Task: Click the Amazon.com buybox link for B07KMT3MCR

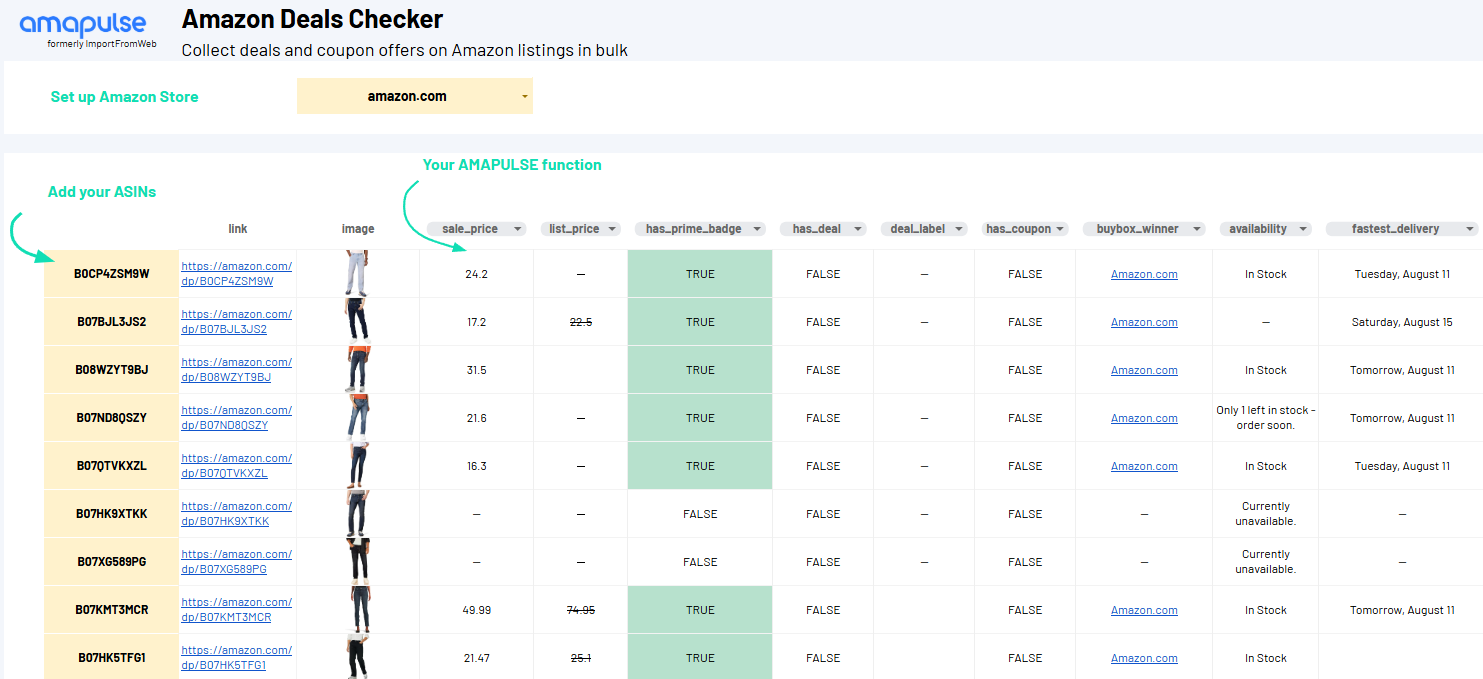Action: [1144, 610]
